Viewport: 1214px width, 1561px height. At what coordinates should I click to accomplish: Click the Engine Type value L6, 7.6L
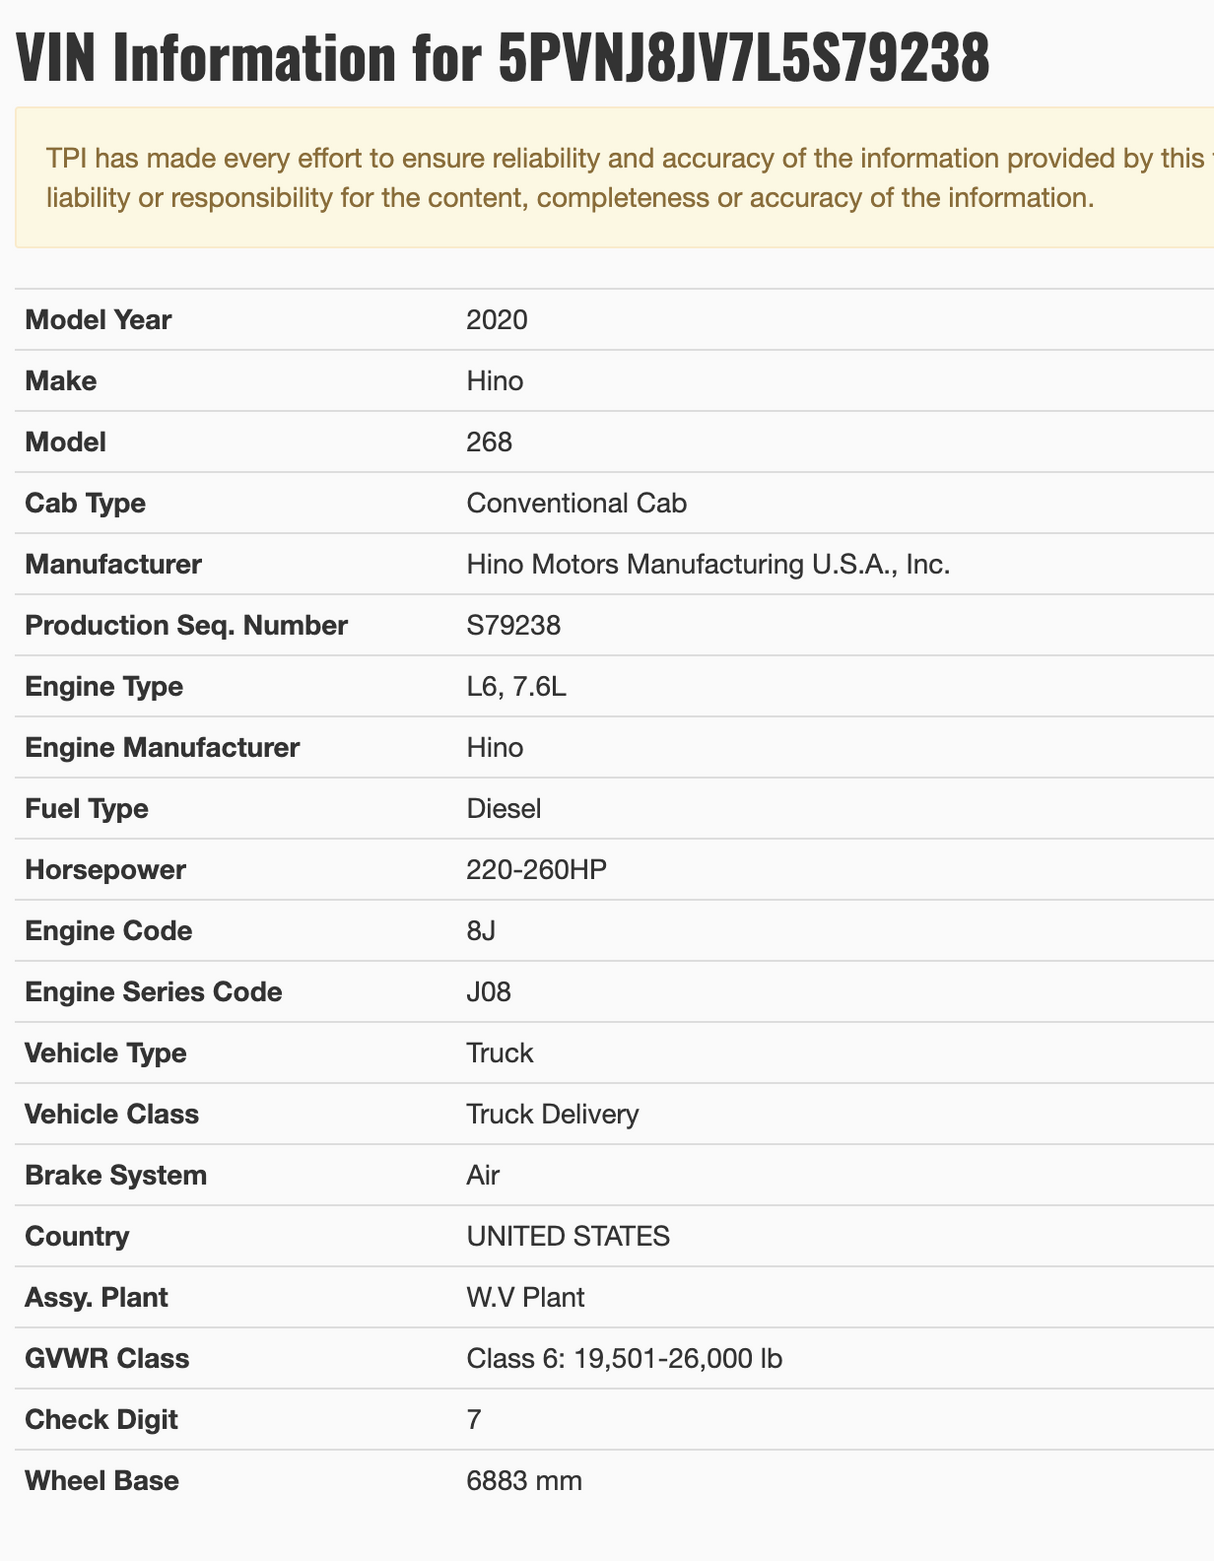coord(517,687)
